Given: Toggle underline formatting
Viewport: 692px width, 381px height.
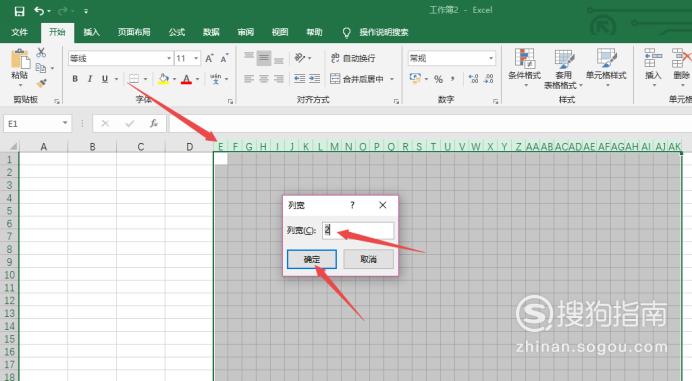Looking at the screenshot, I should [105, 79].
